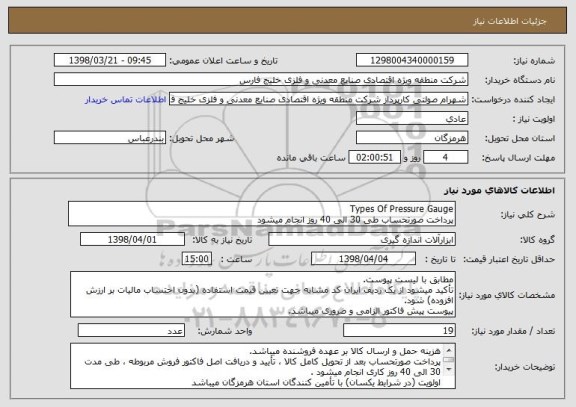Image resolution: width=576 pixels, height=407 pixels.
Task: Click the priority field showing عادی
Action: (412, 119)
